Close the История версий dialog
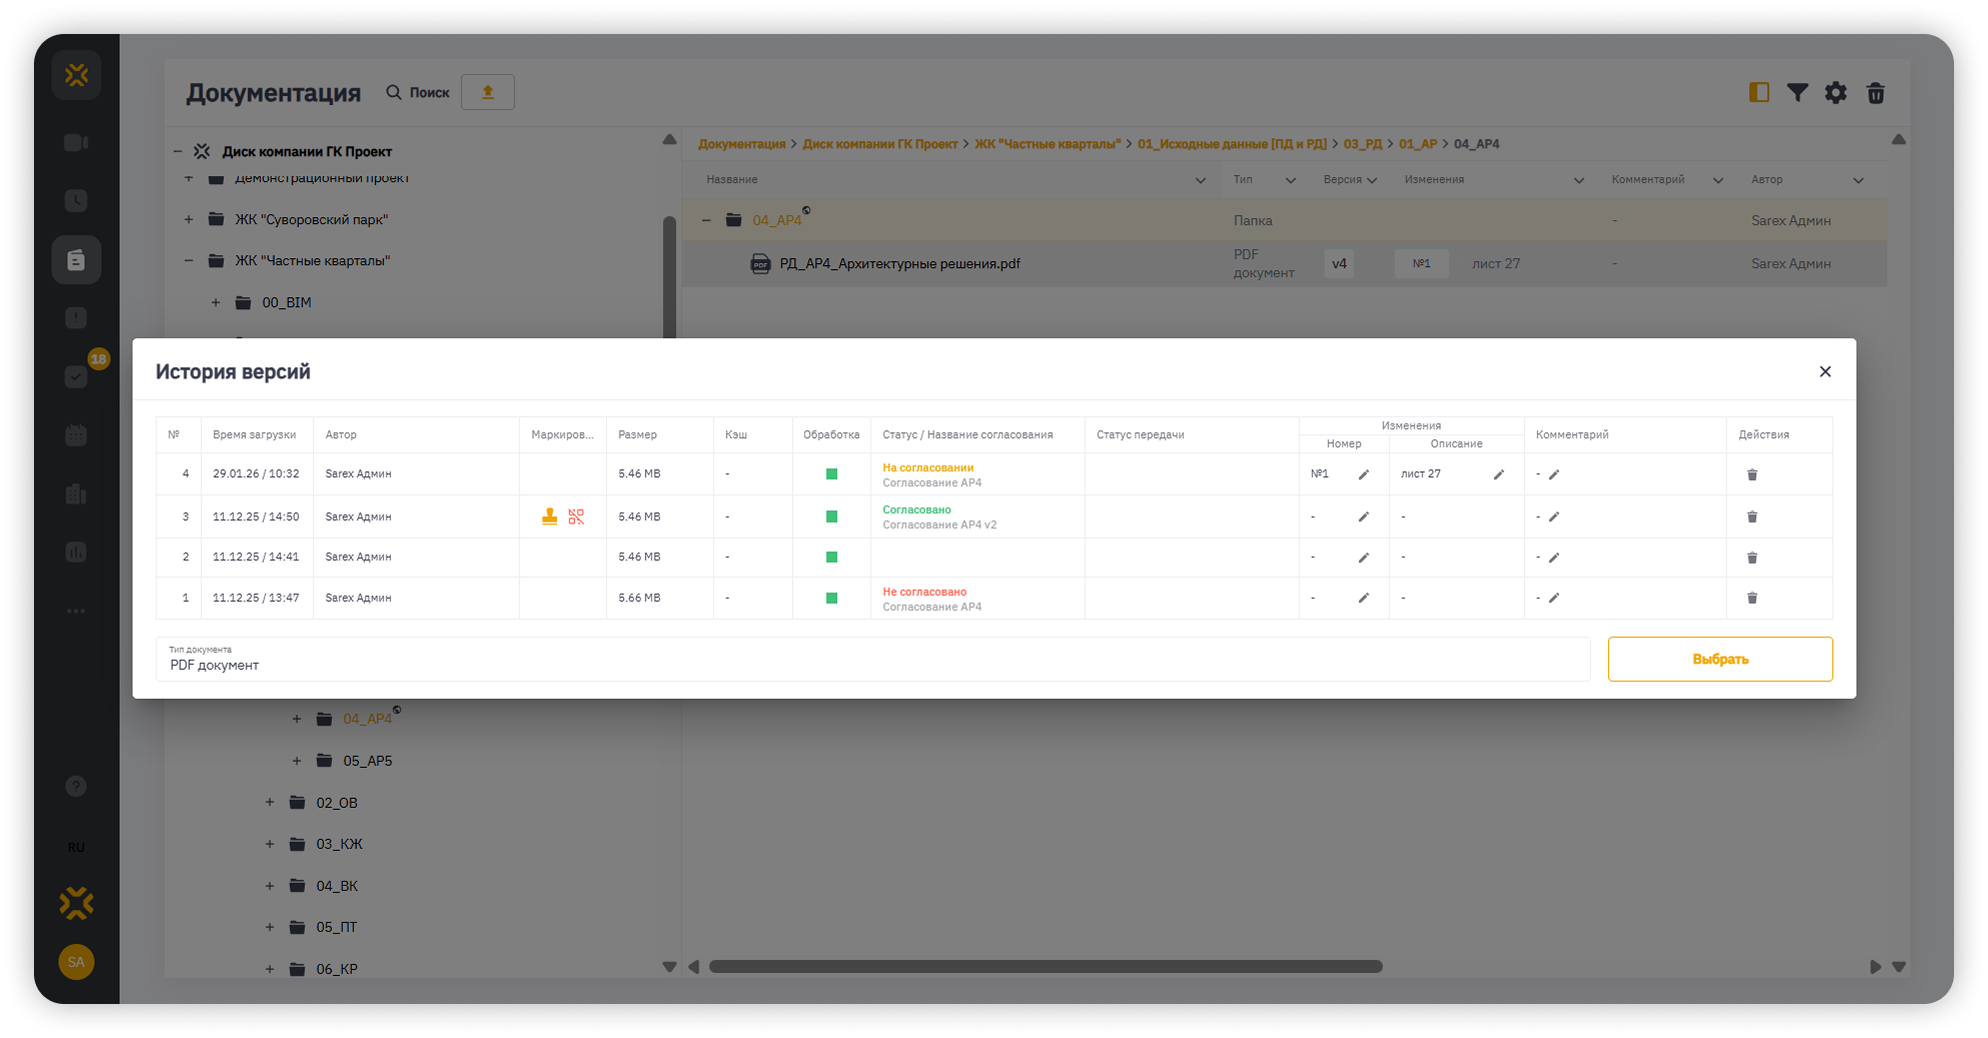The height and width of the screenshot is (1038, 1988). (x=1825, y=372)
